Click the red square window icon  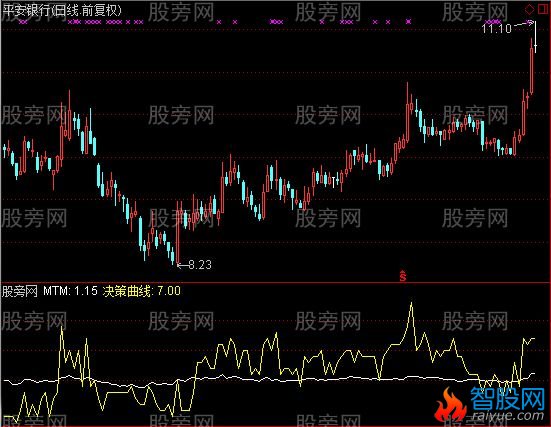543,8
